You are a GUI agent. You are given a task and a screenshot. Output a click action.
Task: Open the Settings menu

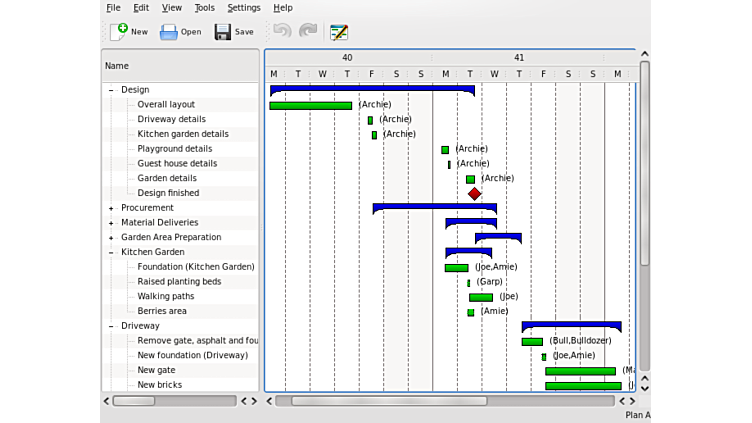pos(243,8)
